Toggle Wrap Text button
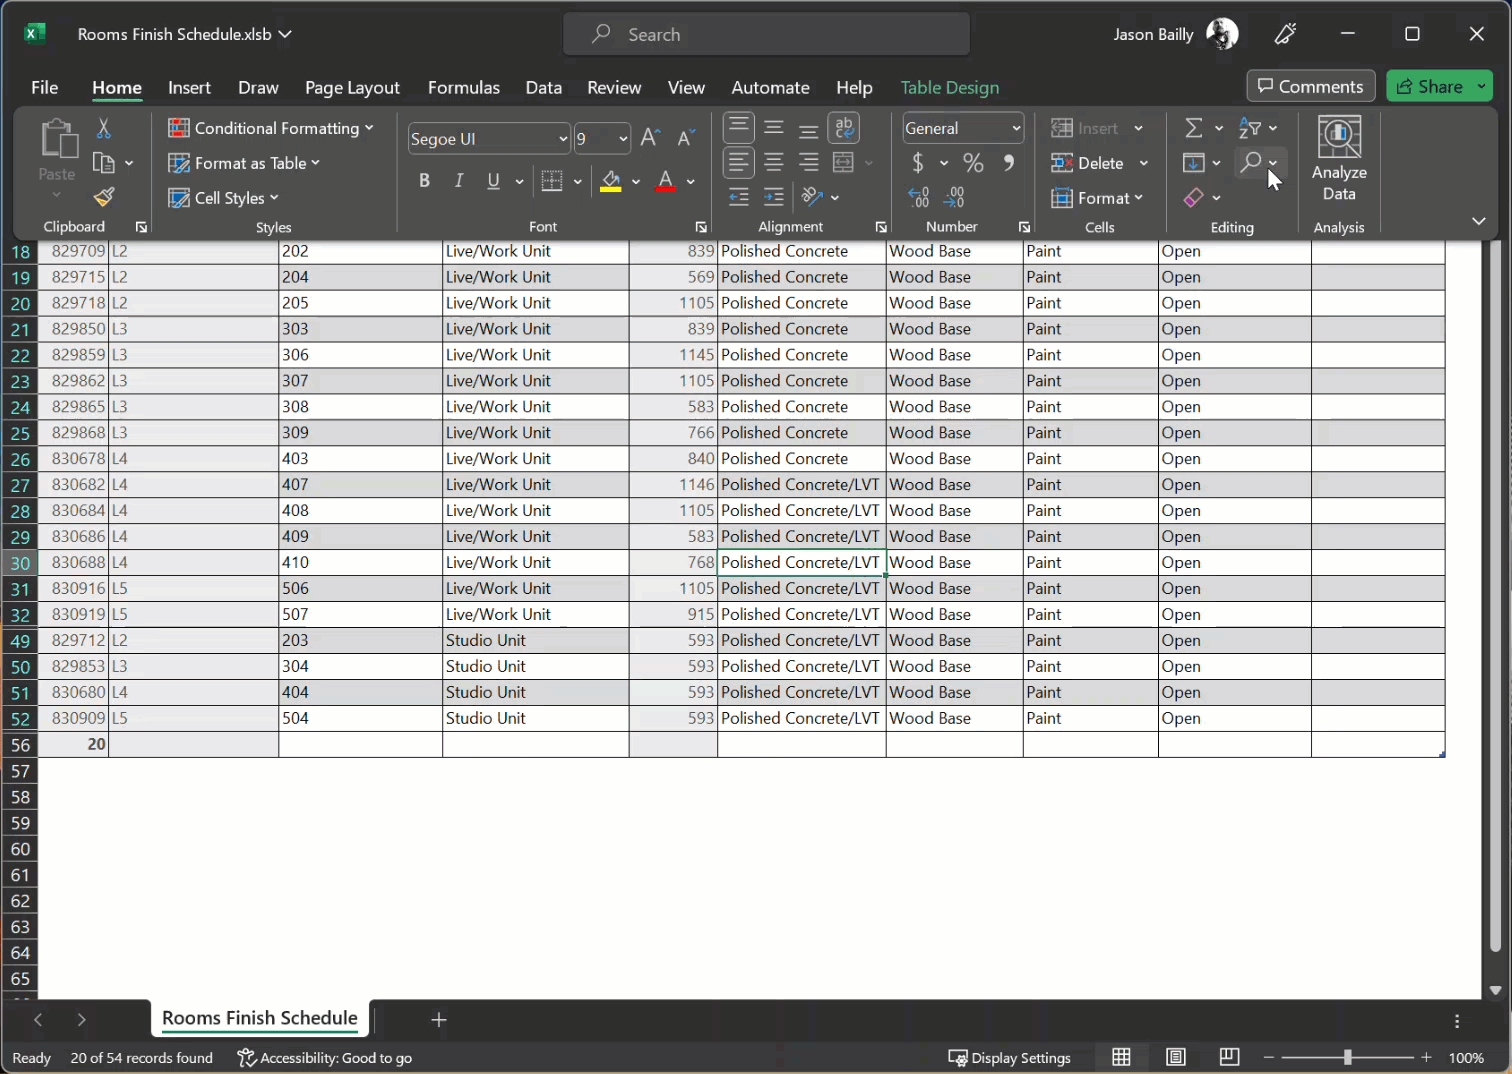The width and height of the screenshot is (1512, 1074). (844, 128)
